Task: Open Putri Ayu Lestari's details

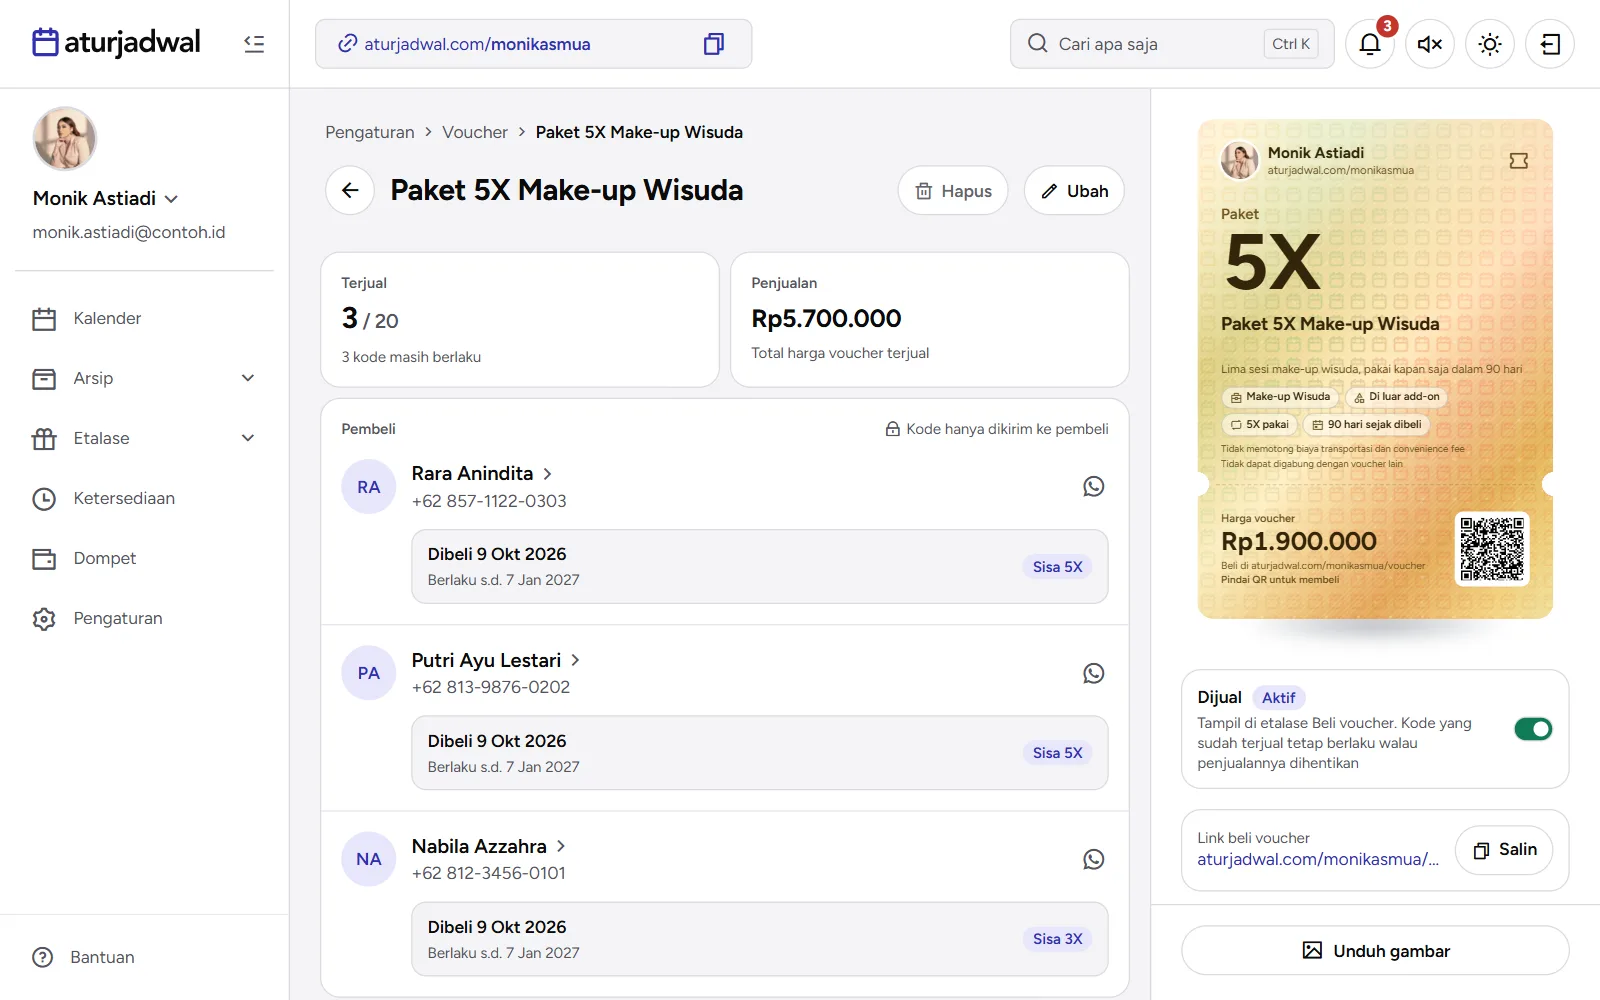Action: [496, 660]
